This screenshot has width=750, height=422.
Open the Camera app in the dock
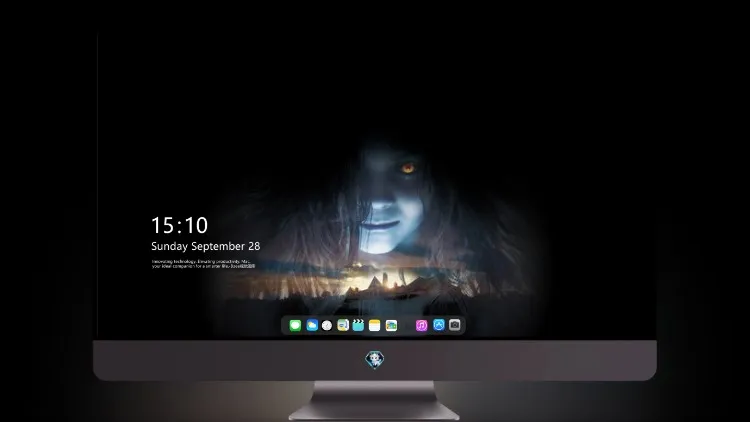(x=455, y=325)
